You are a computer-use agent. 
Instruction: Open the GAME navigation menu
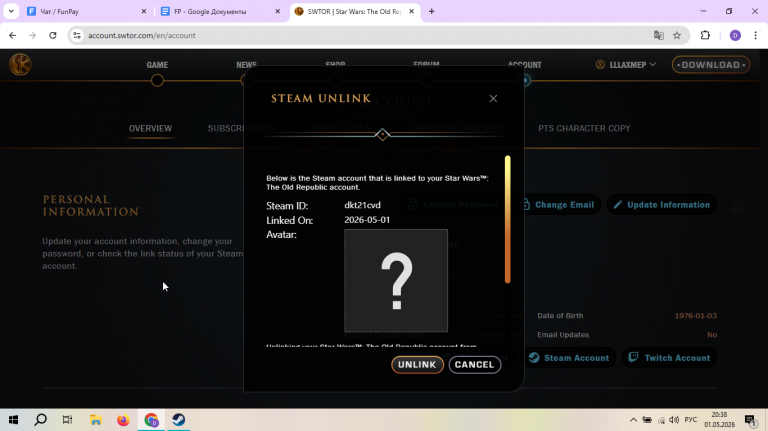click(x=157, y=65)
